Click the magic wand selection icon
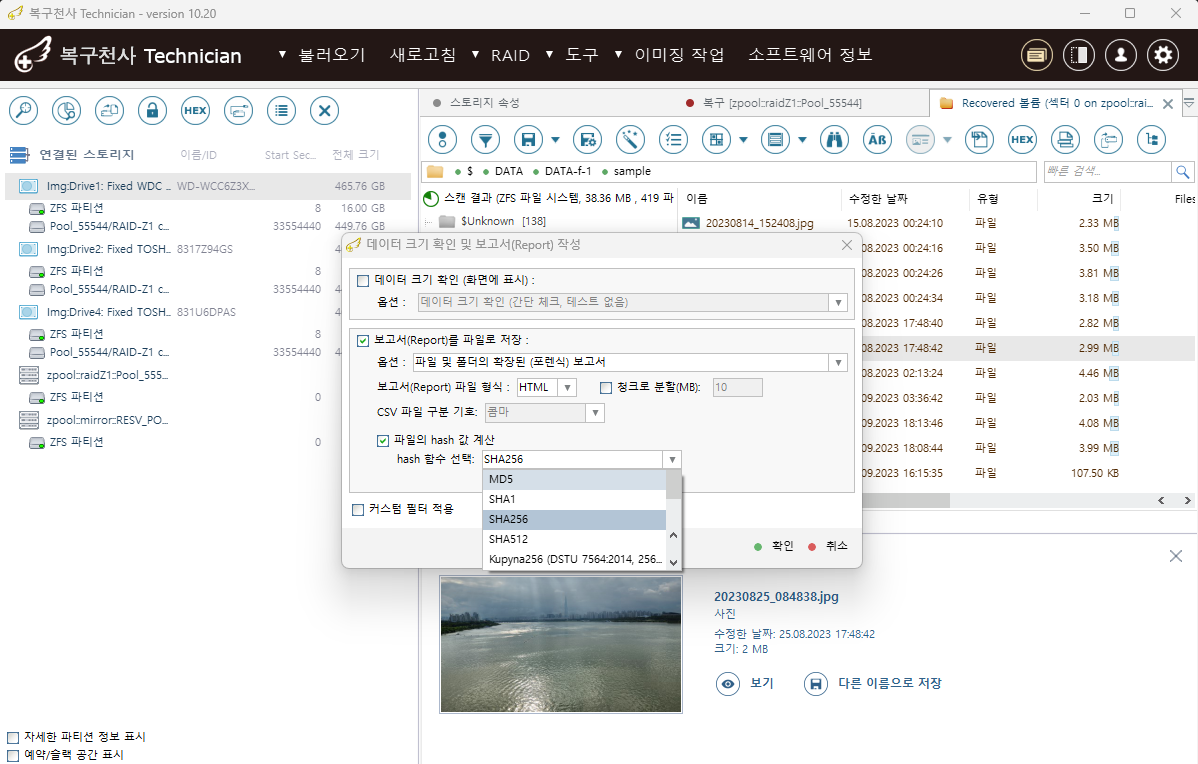 [630, 140]
